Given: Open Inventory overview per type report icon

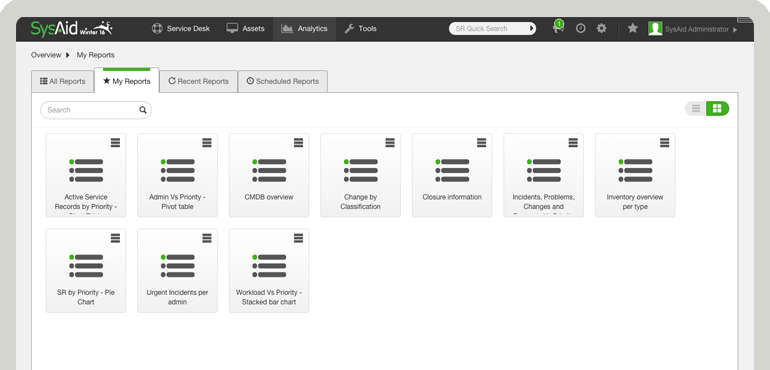Looking at the screenshot, I should point(635,171).
